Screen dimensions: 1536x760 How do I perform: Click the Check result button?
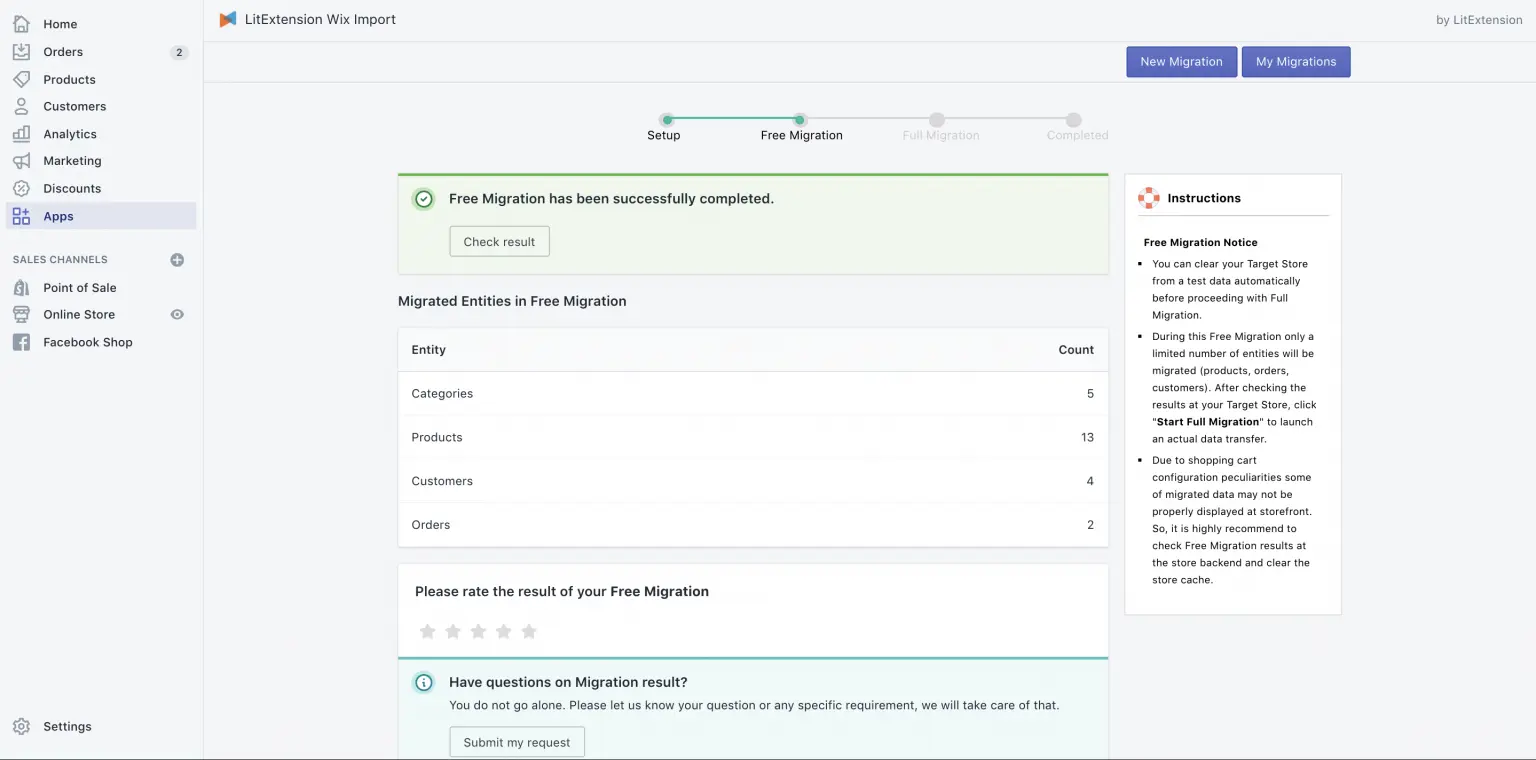pyautogui.click(x=499, y=242)
